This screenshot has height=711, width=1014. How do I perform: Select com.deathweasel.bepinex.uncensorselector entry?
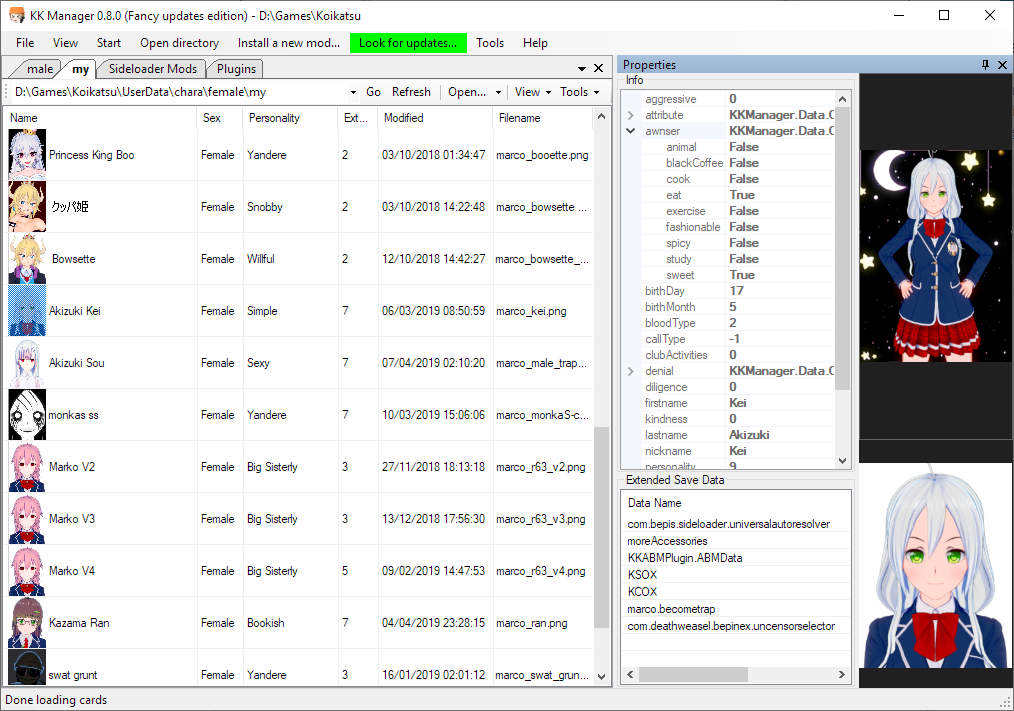point(731,626)
